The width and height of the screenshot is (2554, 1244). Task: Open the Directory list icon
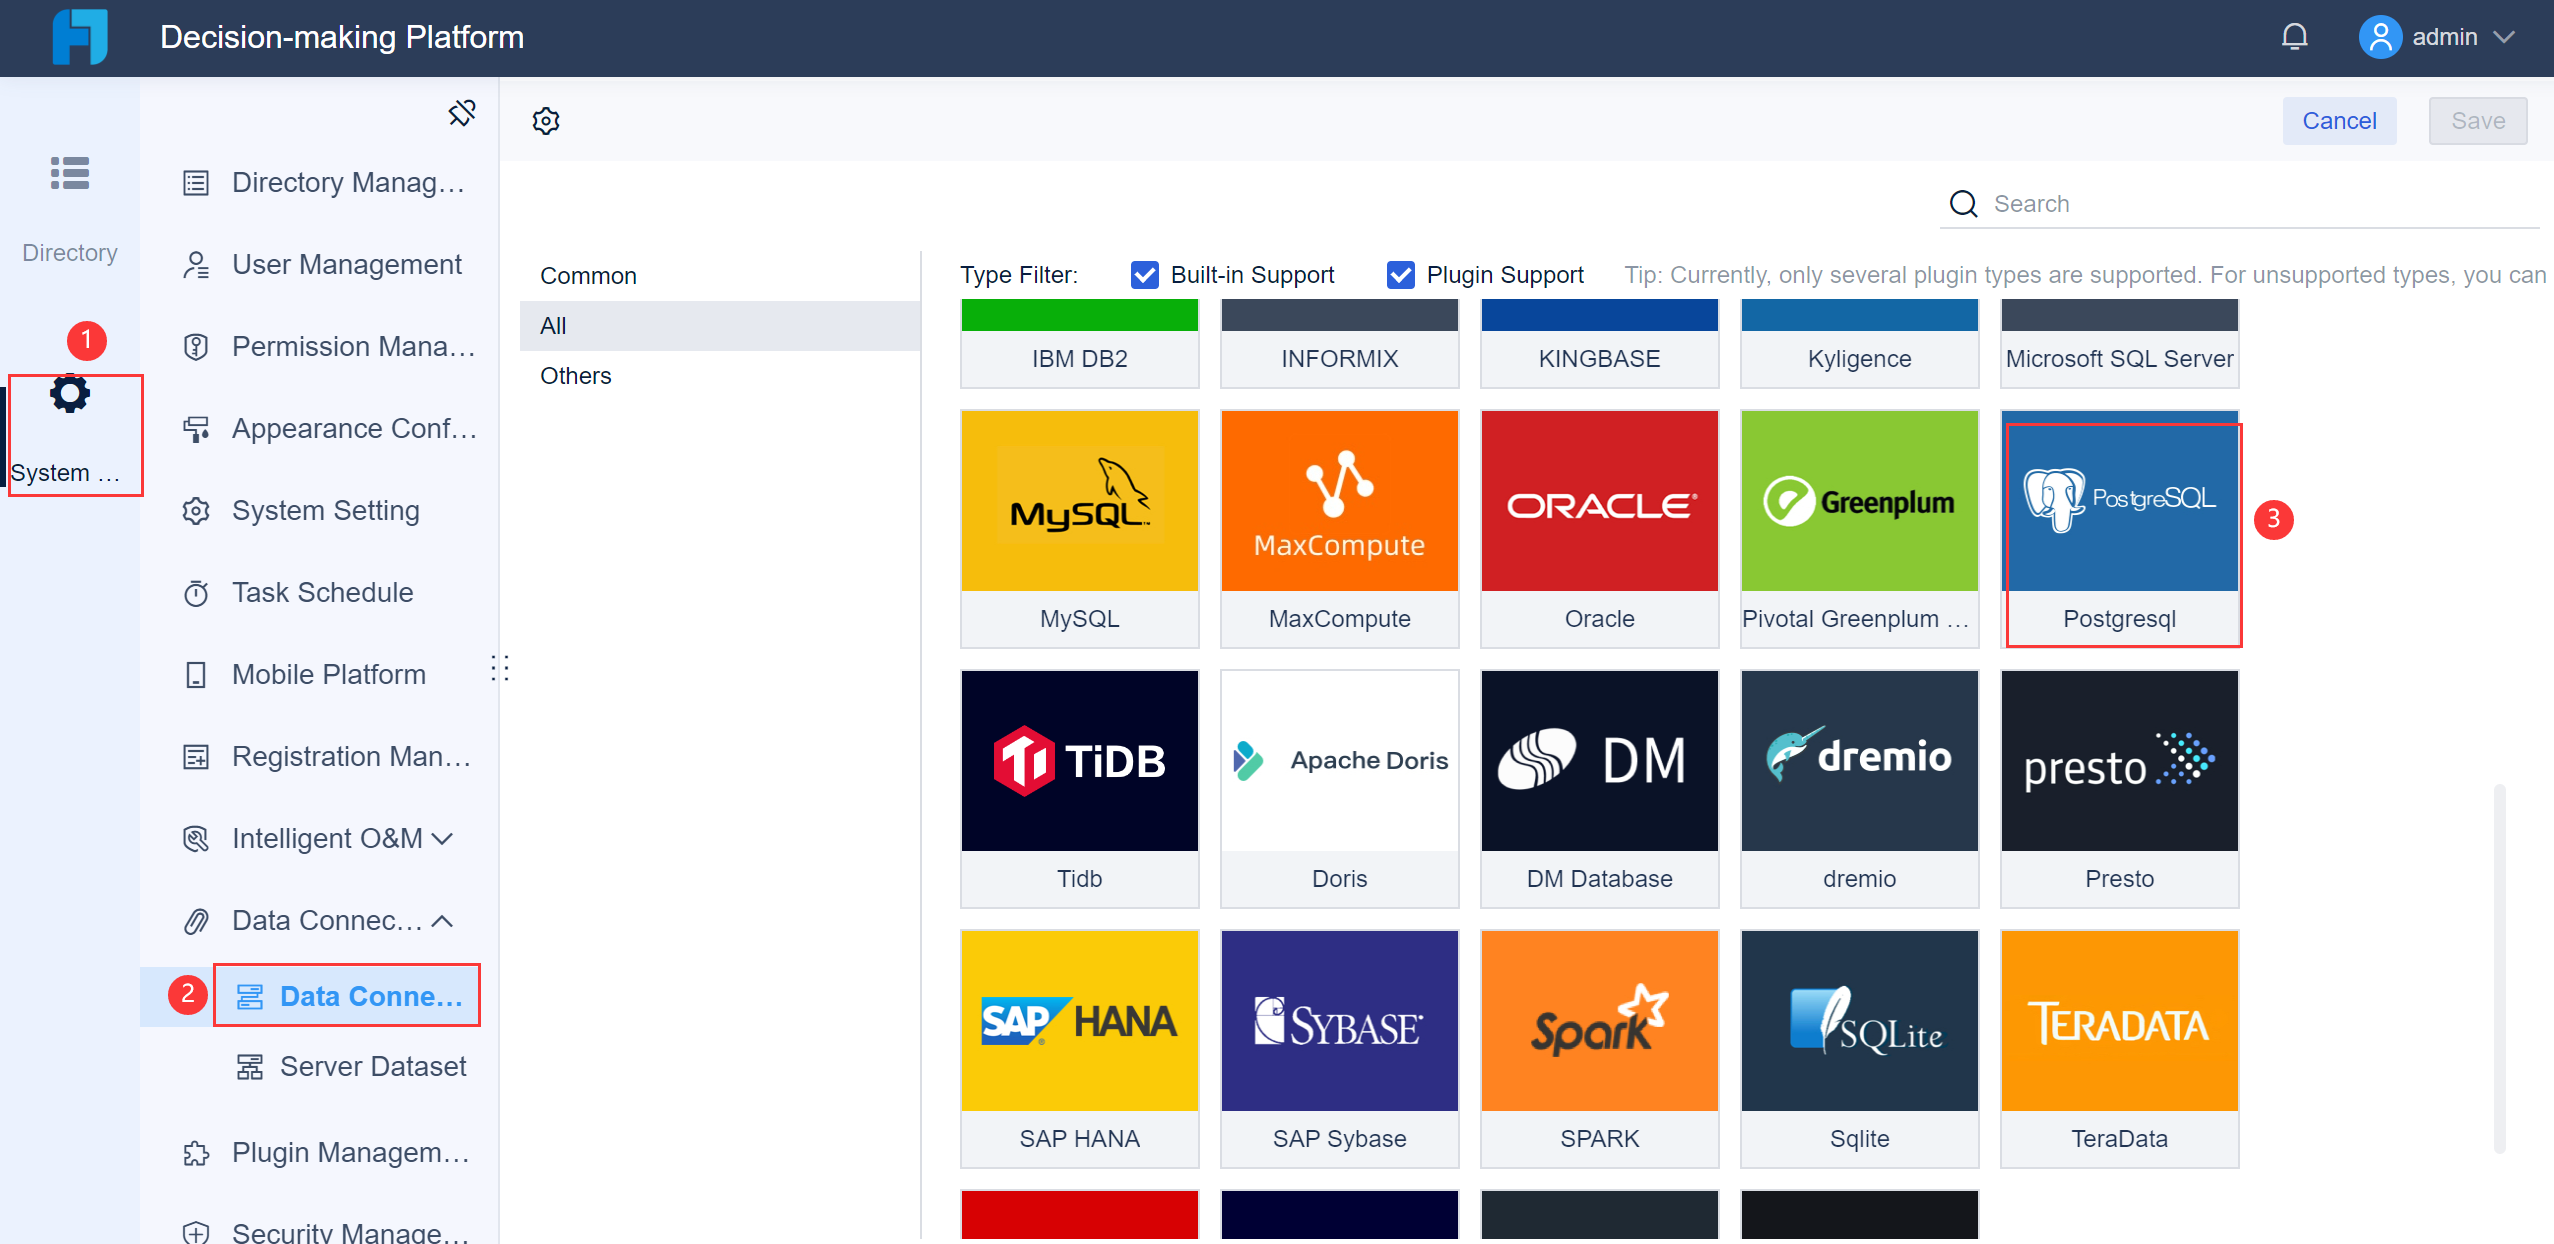[70, 174]
